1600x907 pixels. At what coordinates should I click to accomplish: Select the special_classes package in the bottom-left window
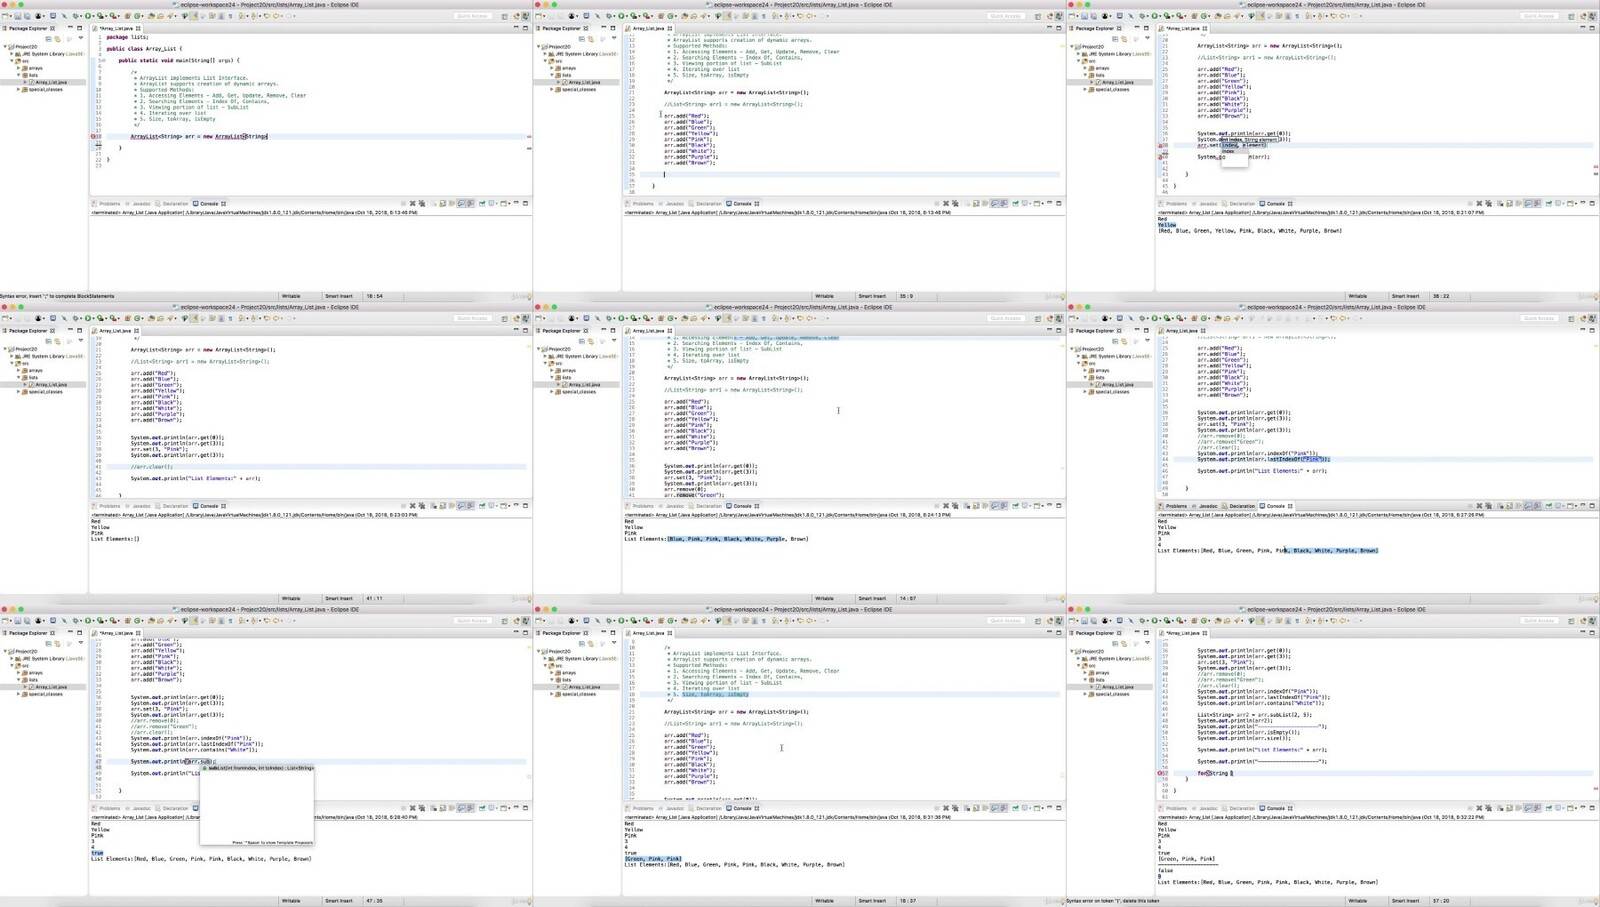[44, 693]
